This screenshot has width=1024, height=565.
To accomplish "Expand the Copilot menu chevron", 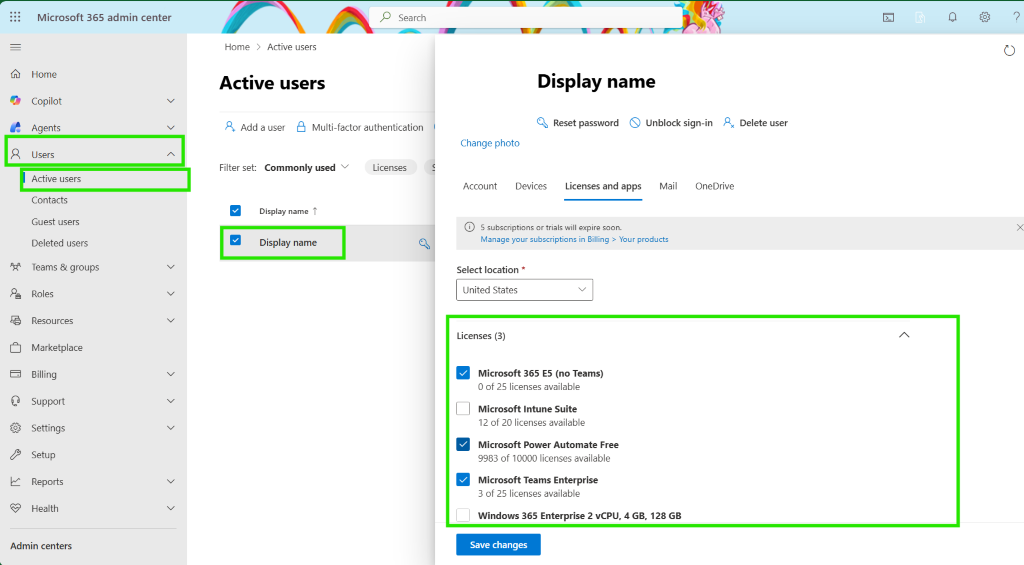I will (170, 101).
